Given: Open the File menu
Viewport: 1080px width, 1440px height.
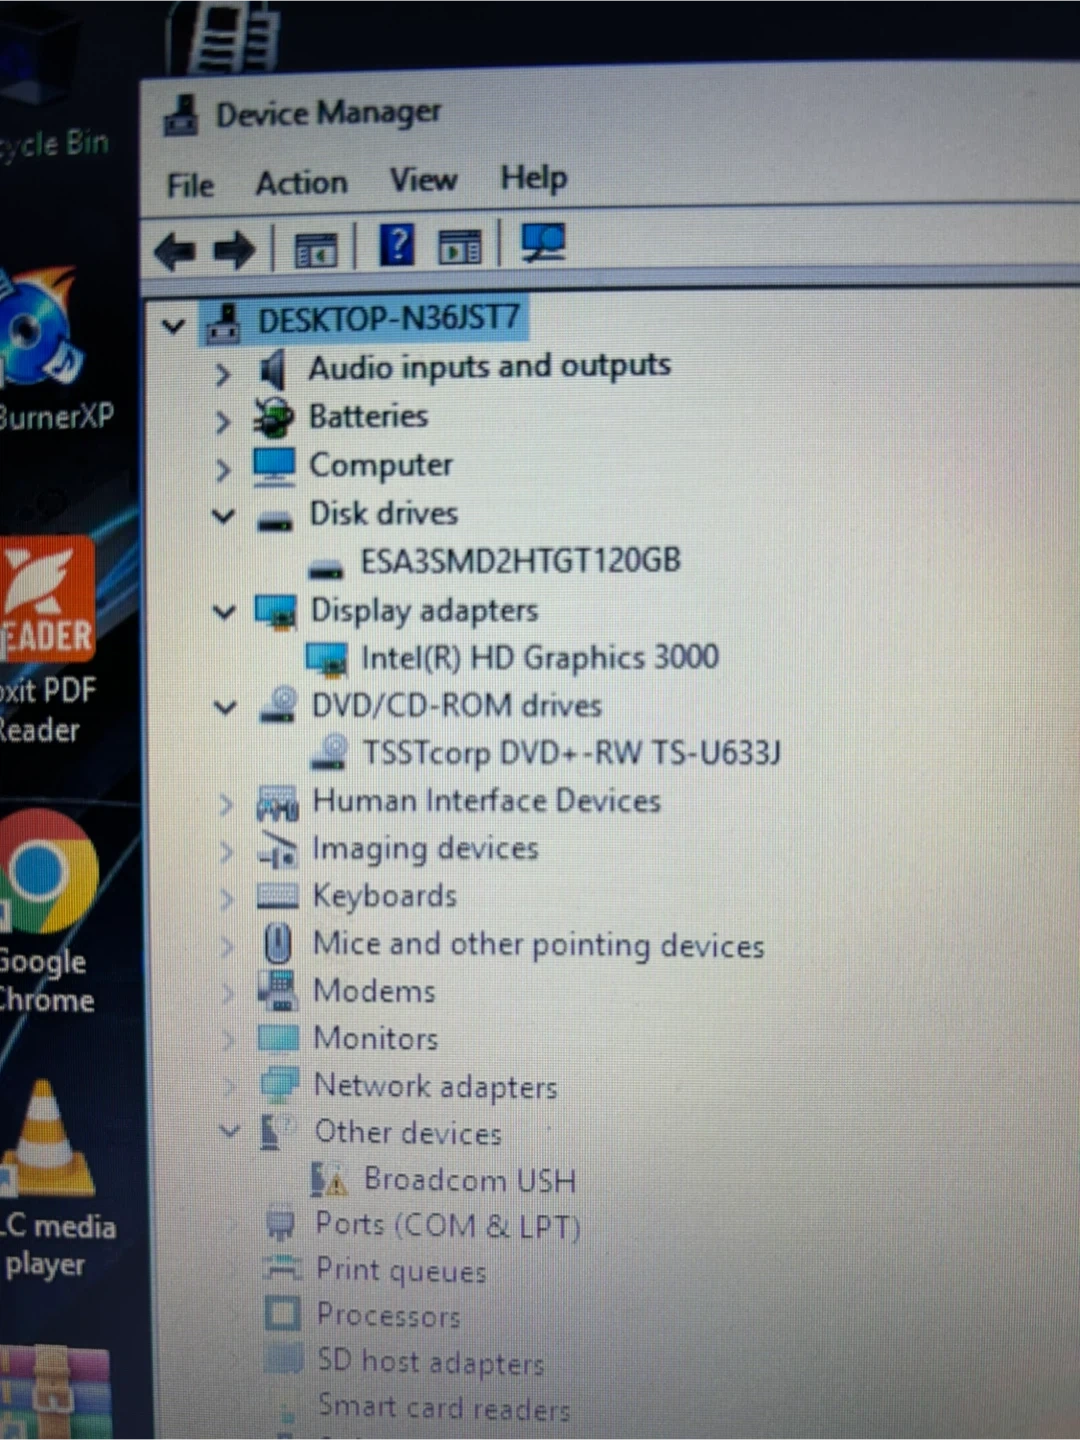Looking at the screenshot, I should coord(190,186).
